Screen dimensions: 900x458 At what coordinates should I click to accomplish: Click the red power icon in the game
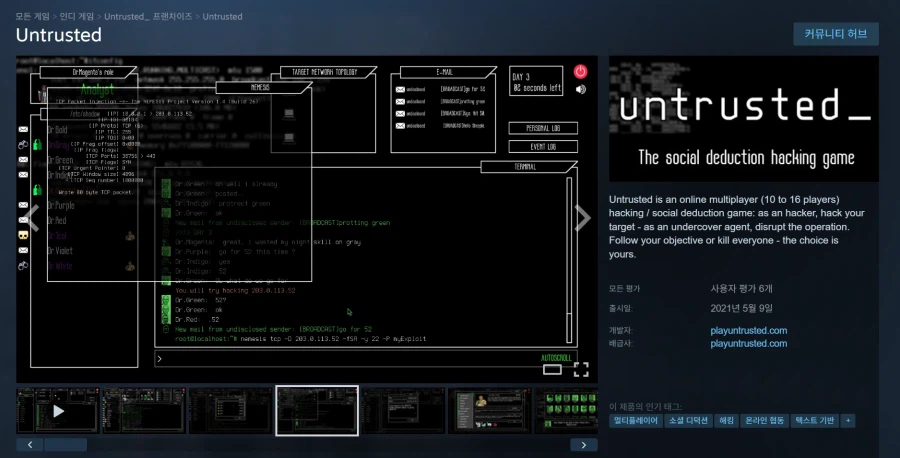tap(580, 71)
